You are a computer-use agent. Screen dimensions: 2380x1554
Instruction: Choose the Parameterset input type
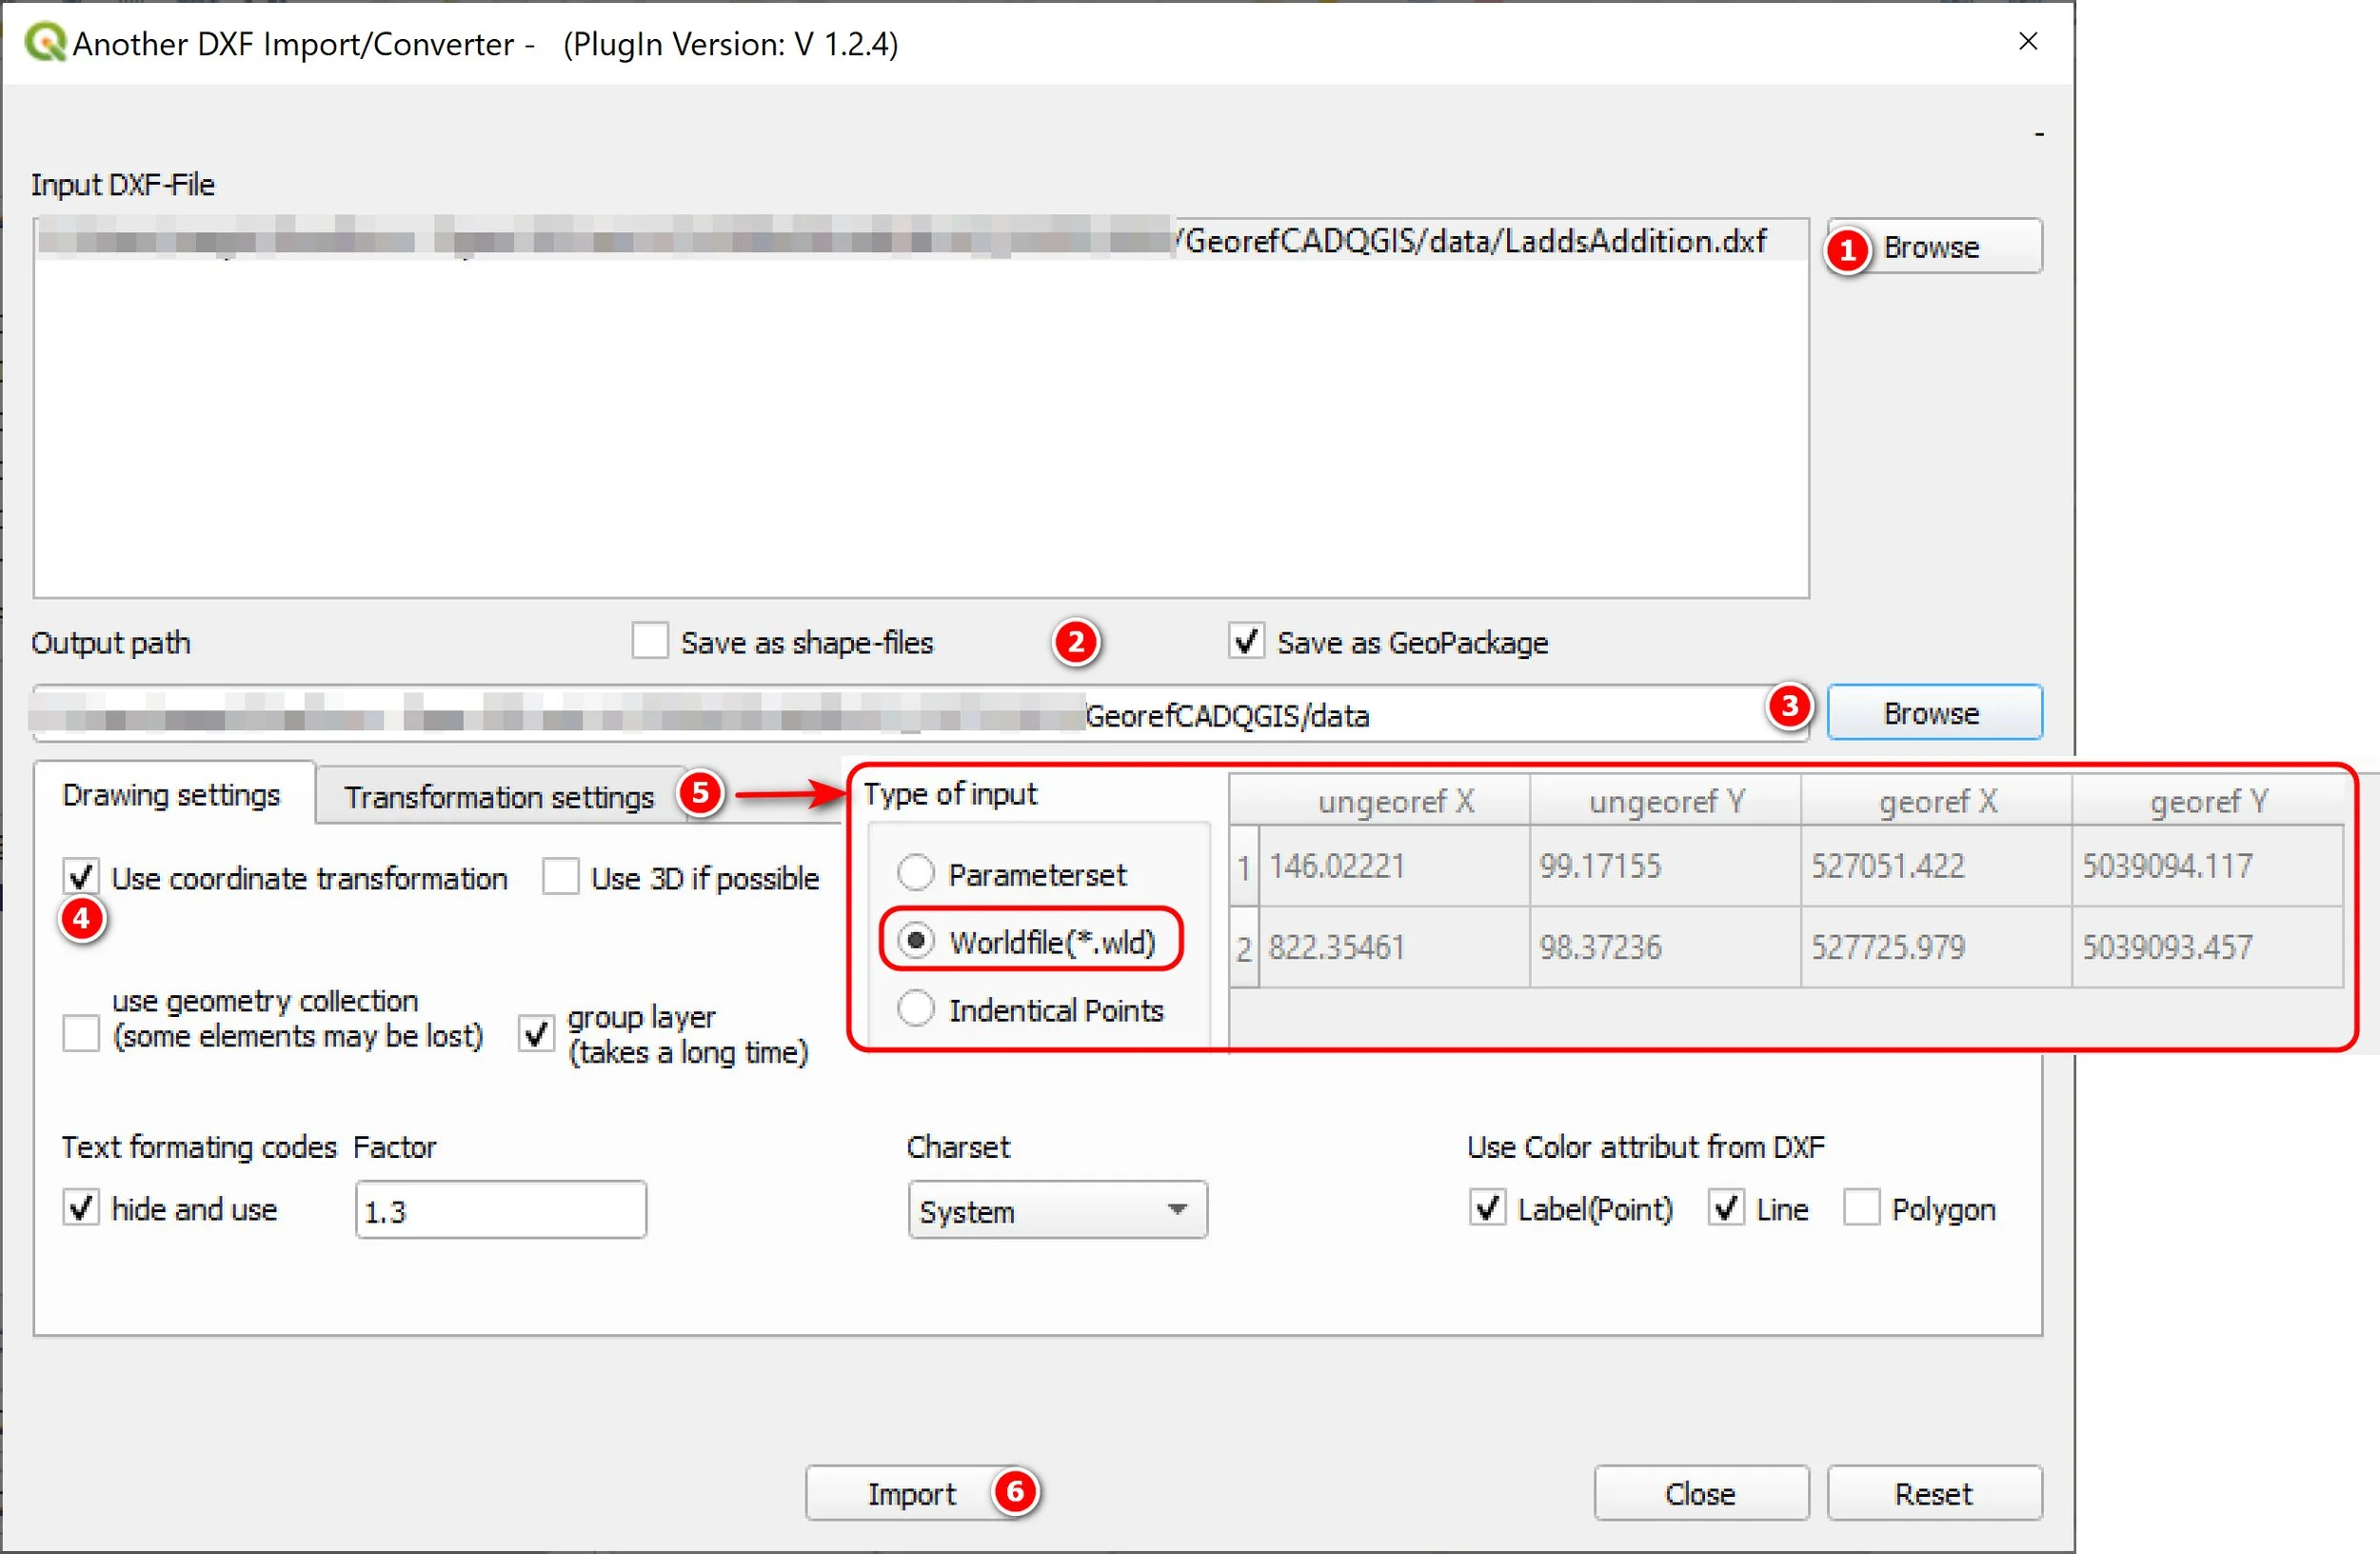point(916,873)
